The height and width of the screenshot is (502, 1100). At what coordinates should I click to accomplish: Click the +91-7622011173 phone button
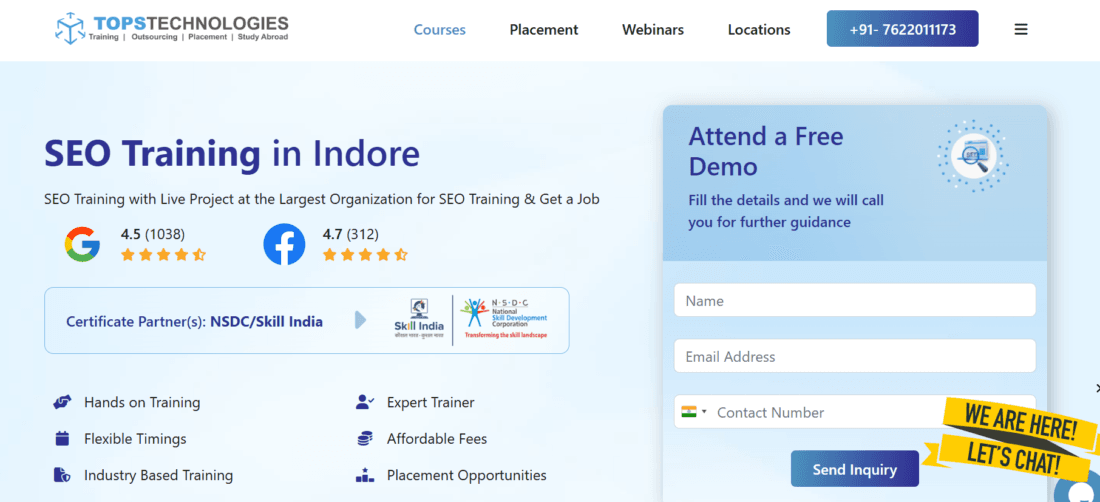click(902, 29)
